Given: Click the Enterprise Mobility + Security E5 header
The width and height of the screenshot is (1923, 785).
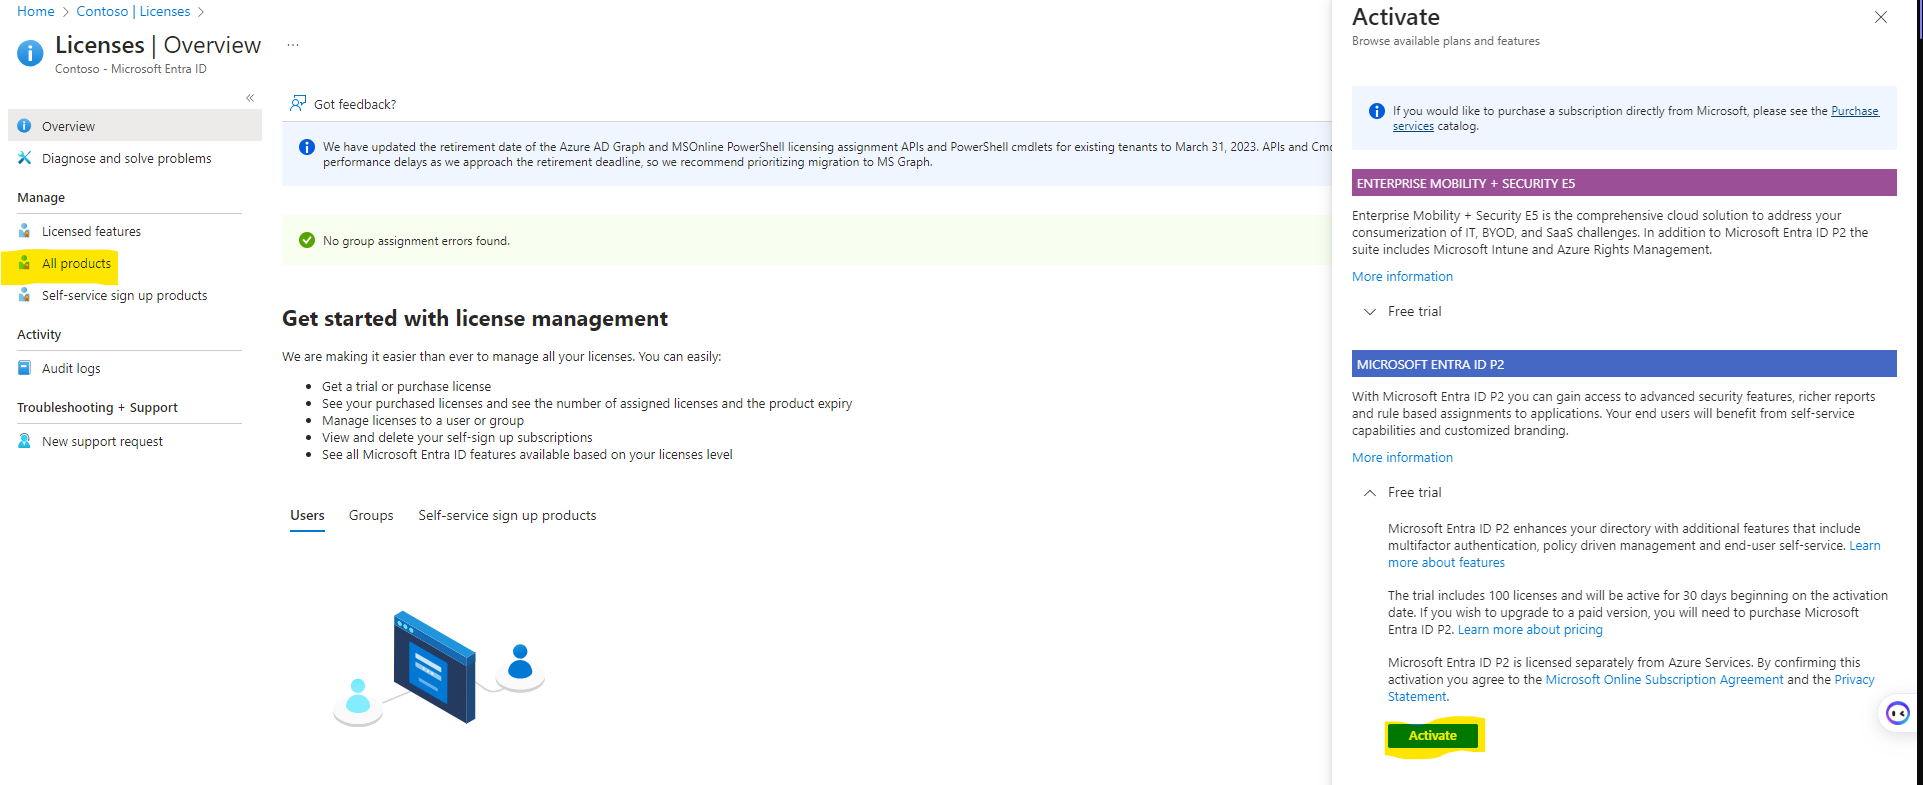Looking at the screenshot, I should click(1624, 183).
